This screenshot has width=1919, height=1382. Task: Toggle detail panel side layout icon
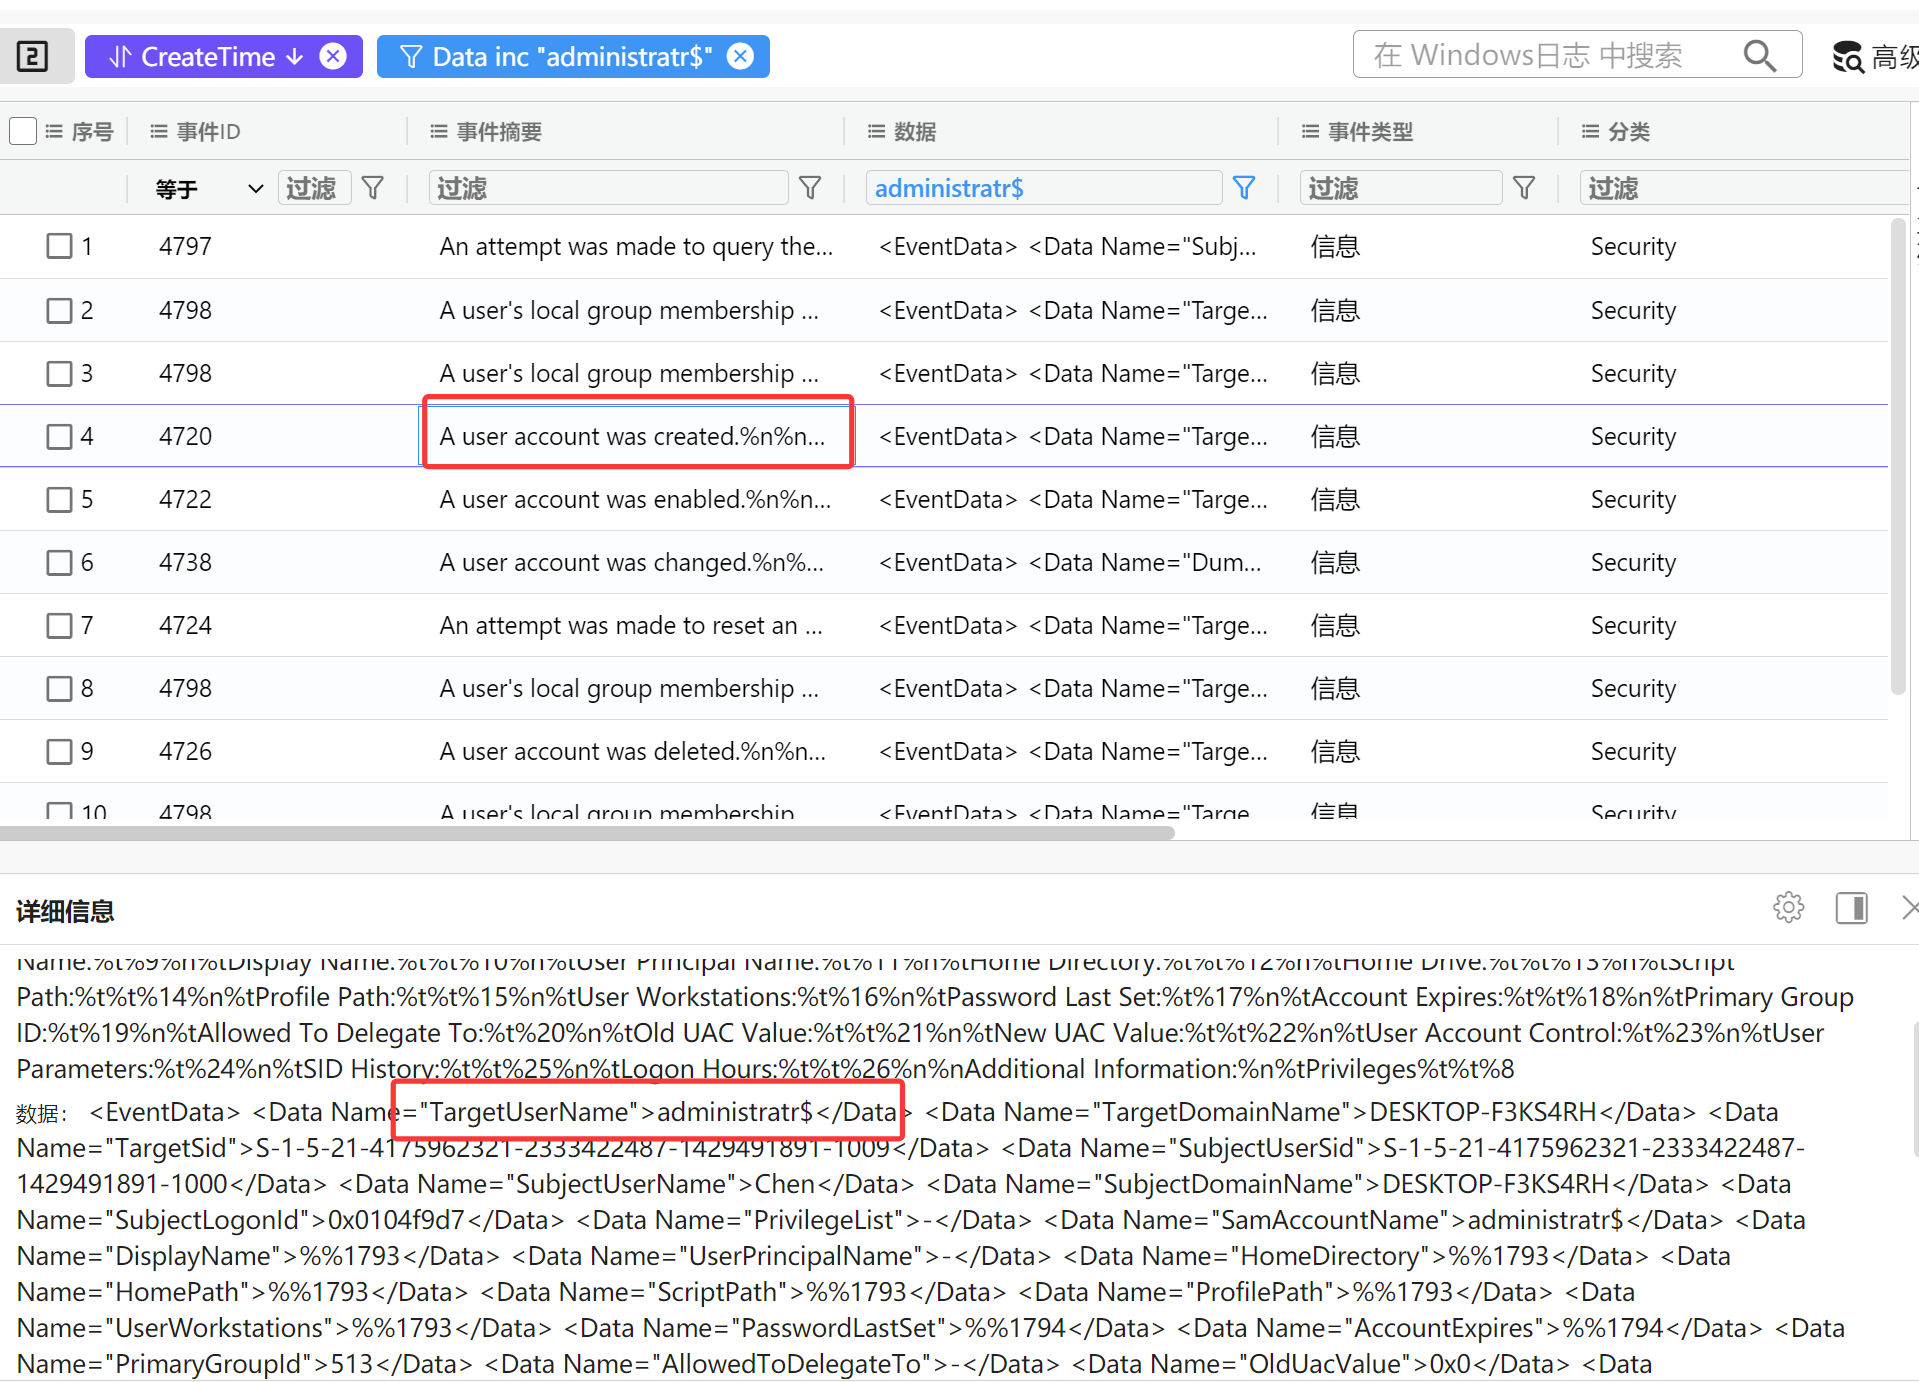(1851, 907)
